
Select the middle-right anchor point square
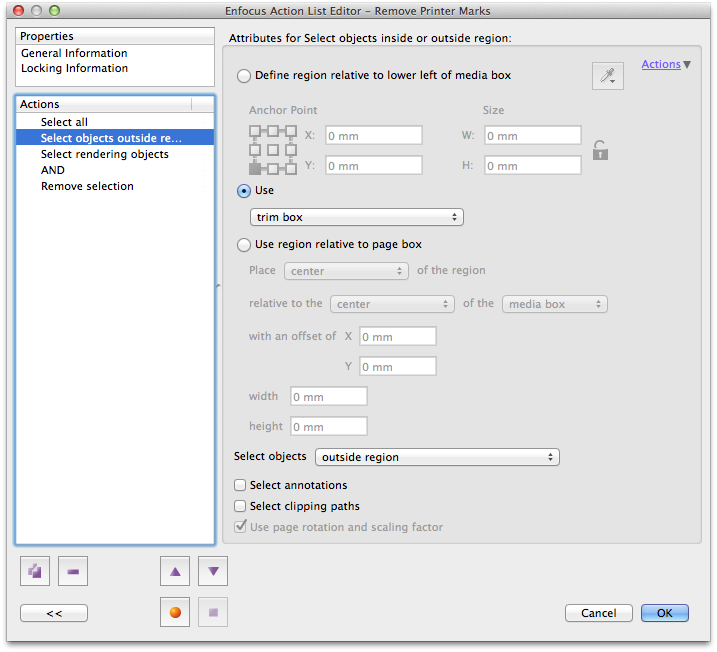(291, 150)
